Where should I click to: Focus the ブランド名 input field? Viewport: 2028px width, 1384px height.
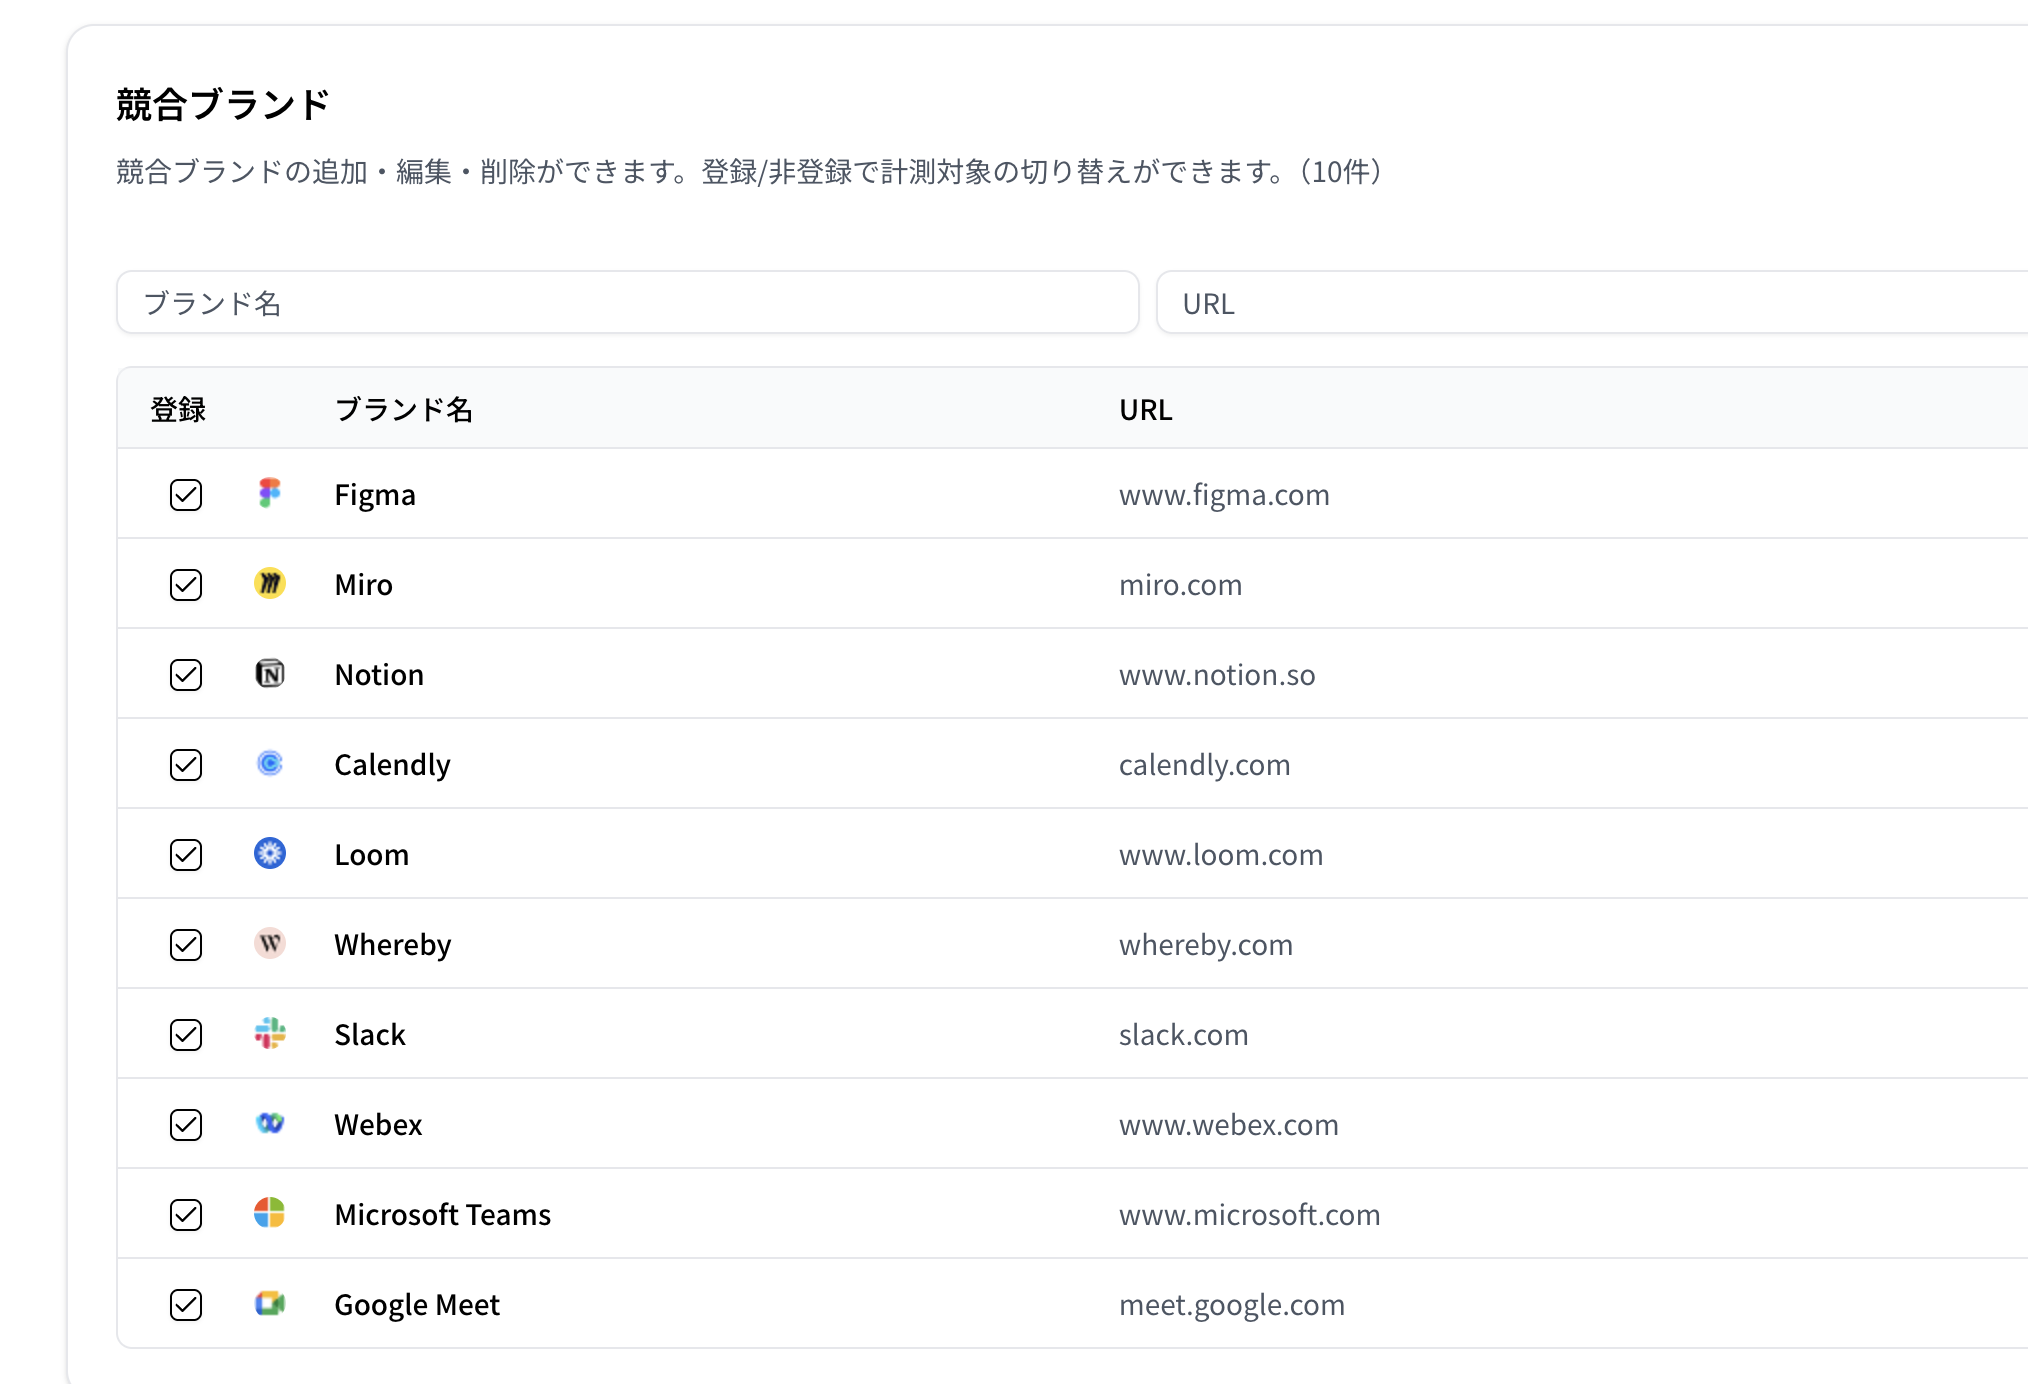[627, 303]
